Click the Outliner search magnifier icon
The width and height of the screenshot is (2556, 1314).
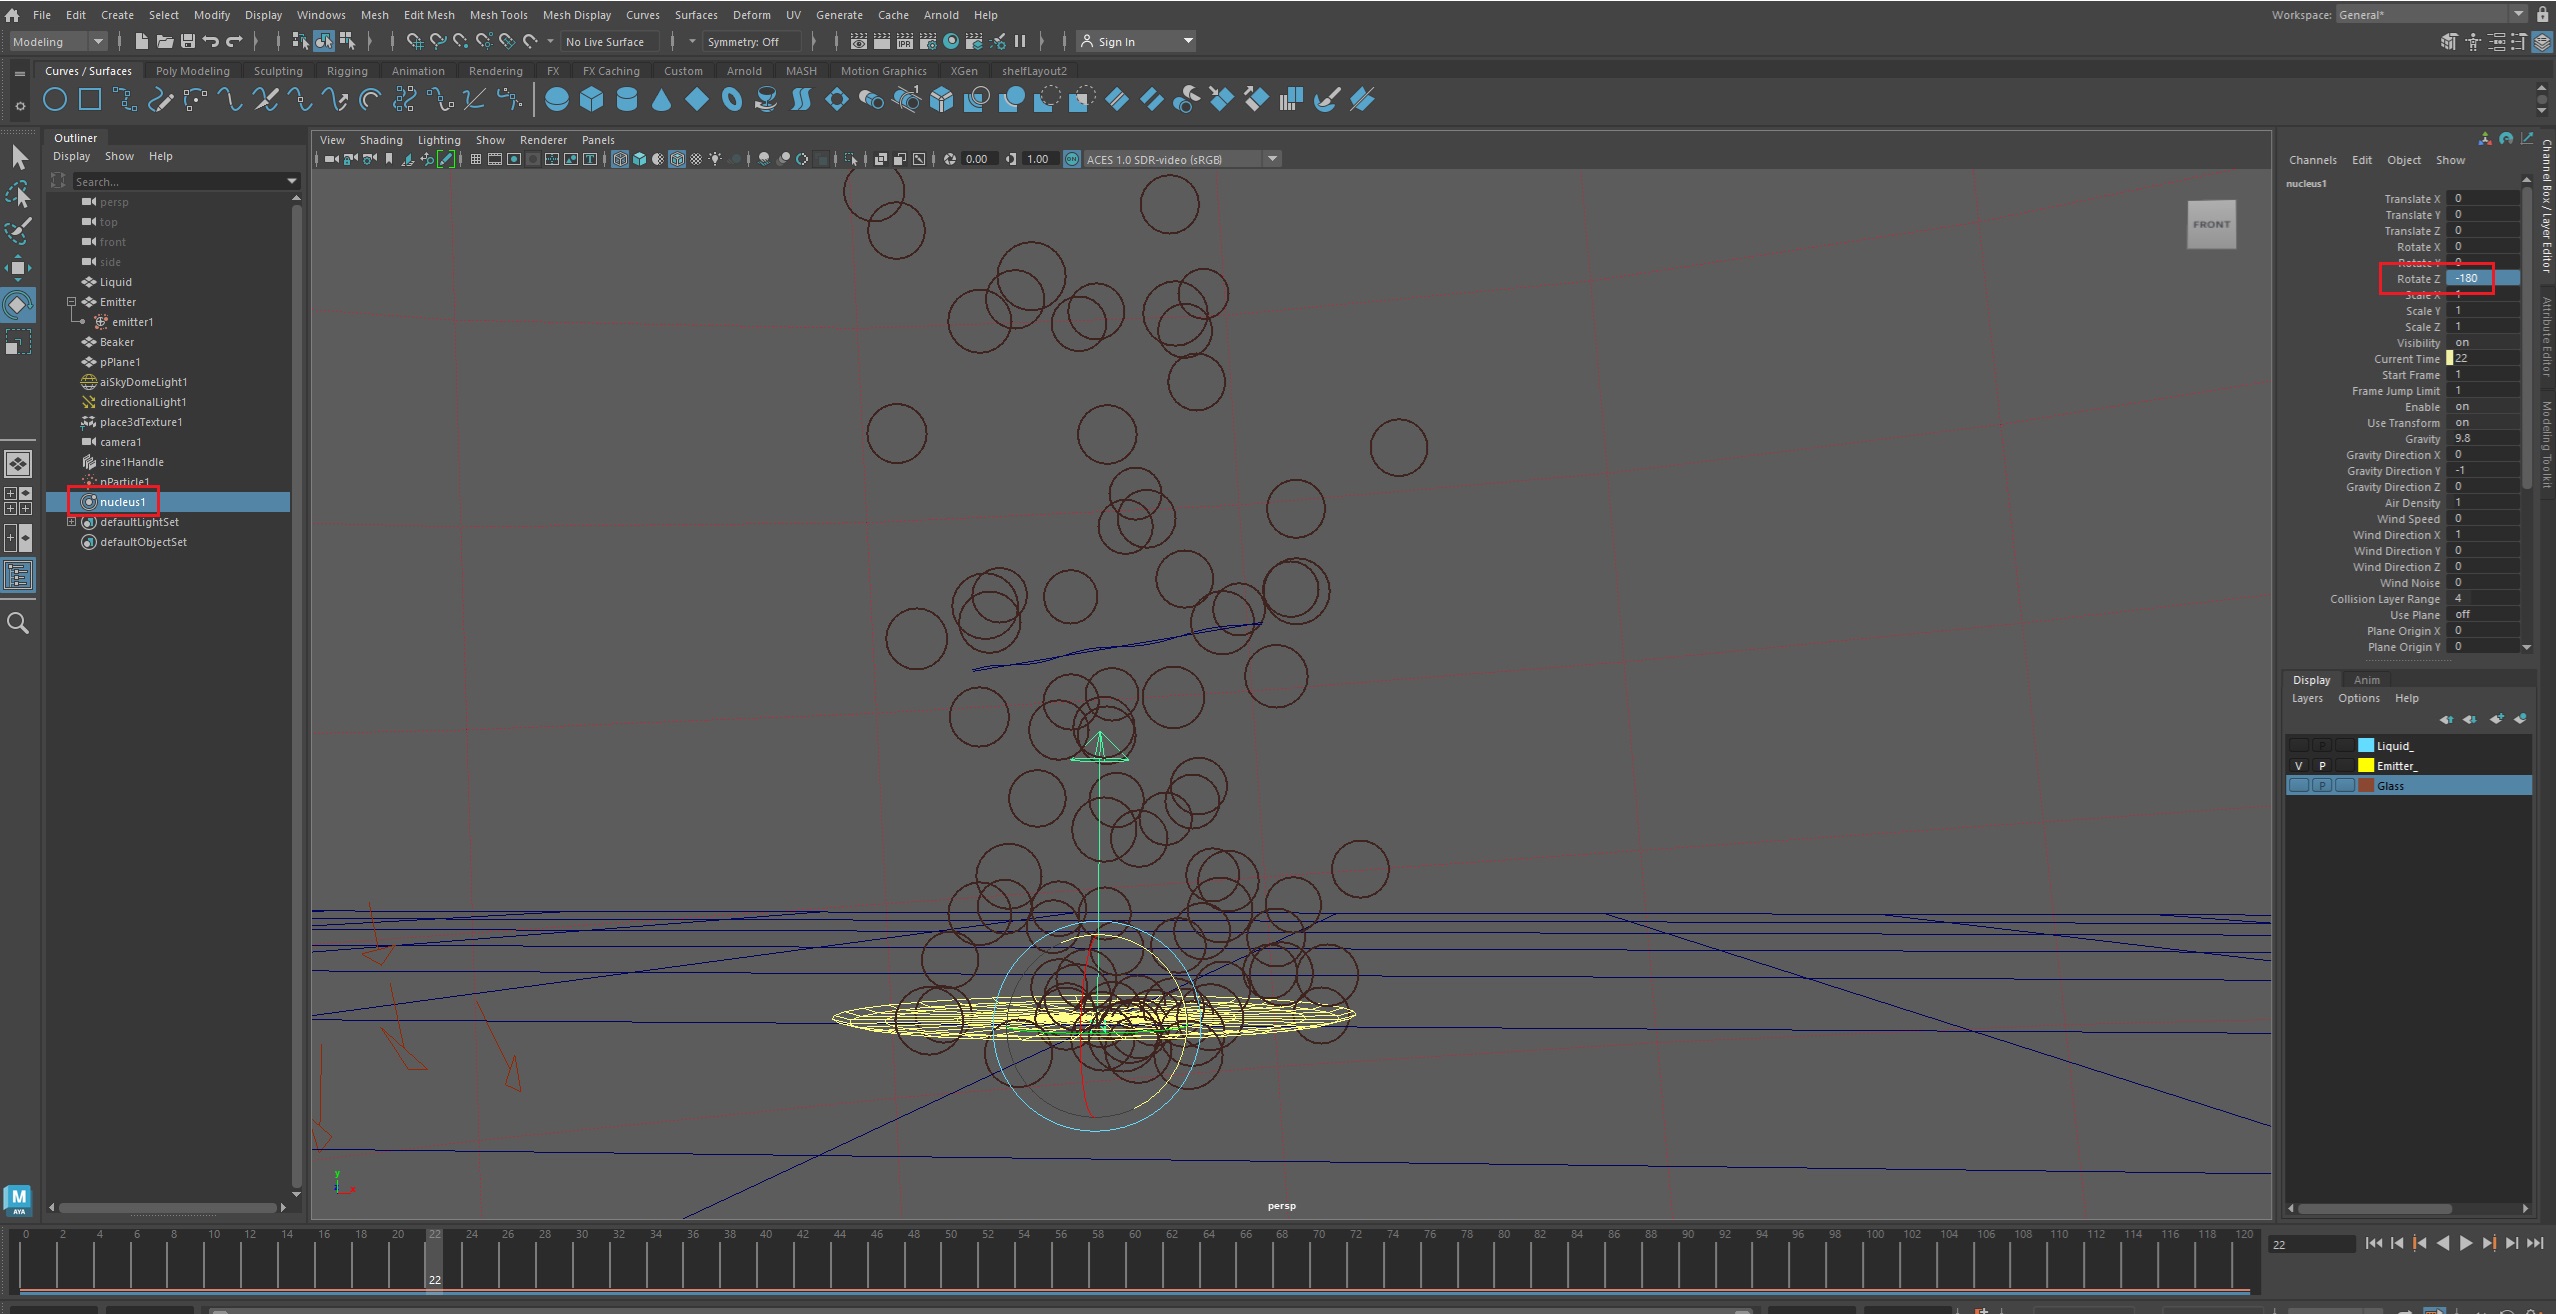coord(18,623)
